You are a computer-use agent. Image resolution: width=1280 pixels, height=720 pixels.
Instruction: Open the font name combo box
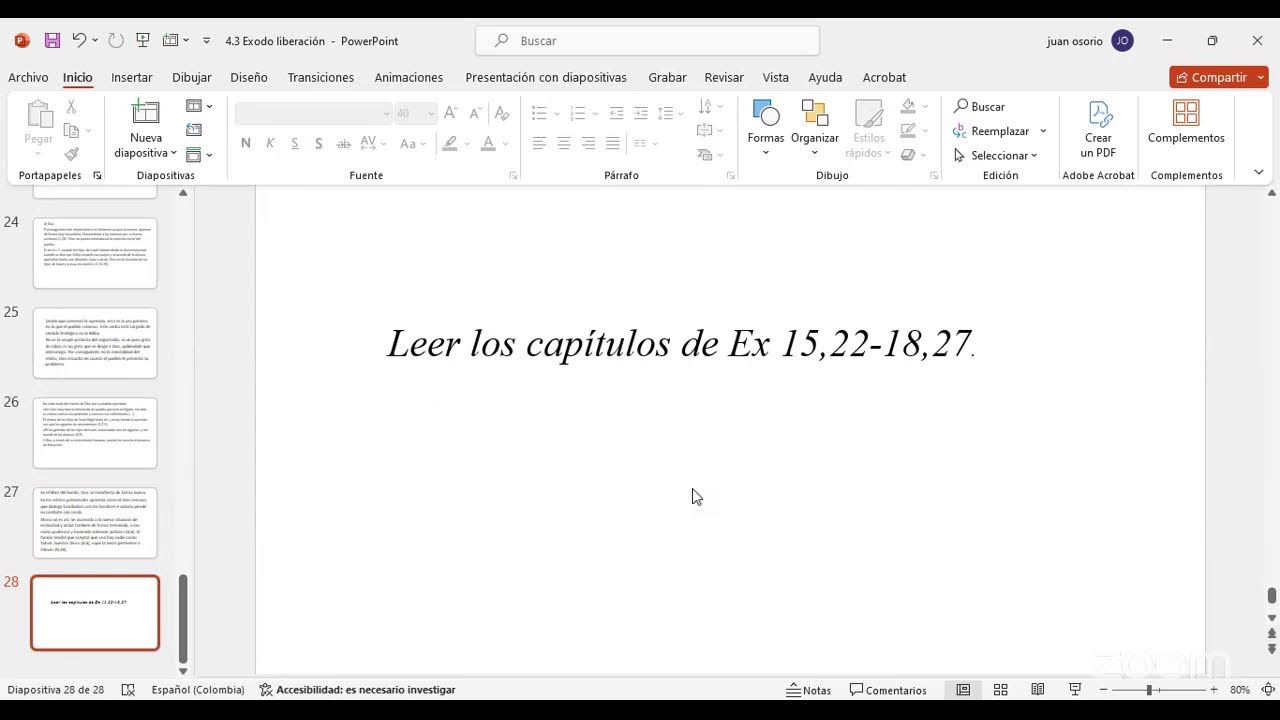pyautogui.click(x=313, y=113)
